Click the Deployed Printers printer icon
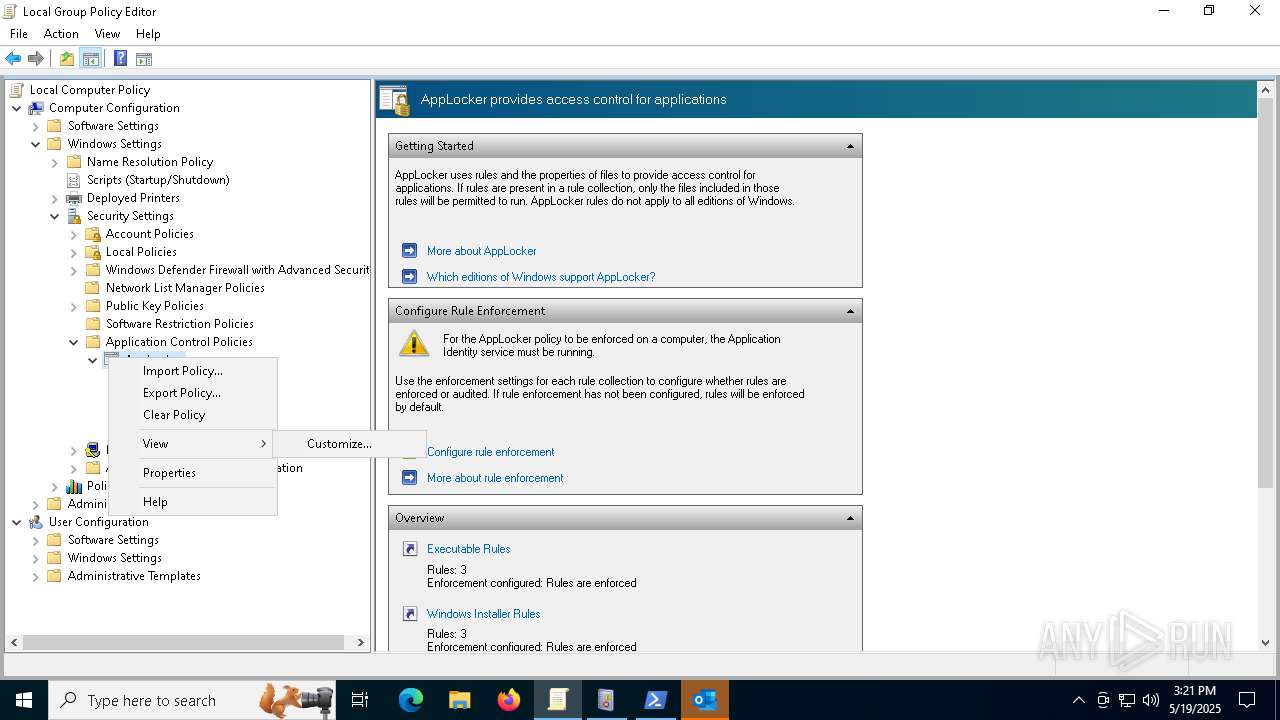The height and width of the screenshot is (720, 1280). coord(74,198)
